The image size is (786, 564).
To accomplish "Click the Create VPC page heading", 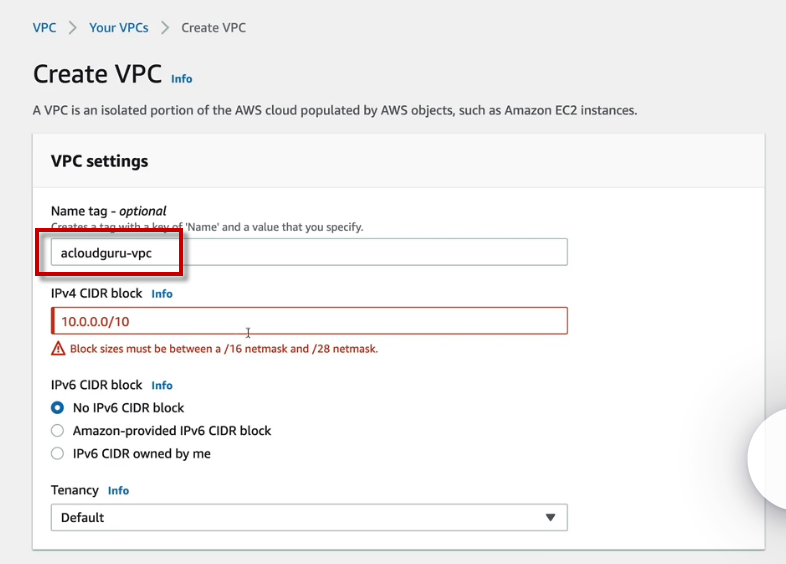I will tap(97, 75).
